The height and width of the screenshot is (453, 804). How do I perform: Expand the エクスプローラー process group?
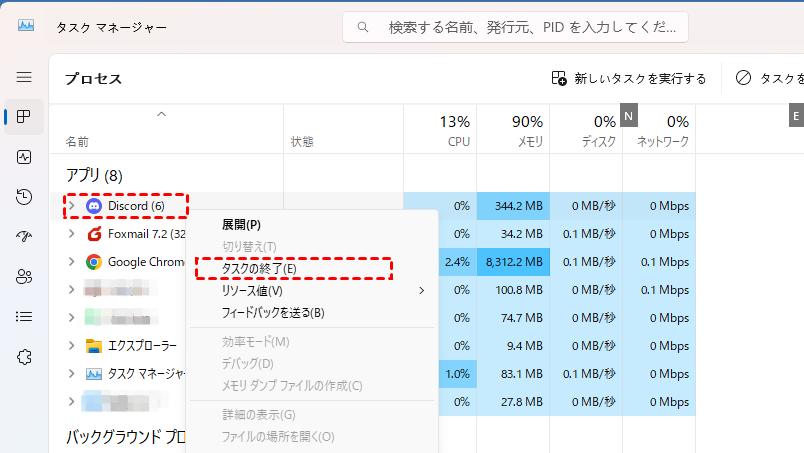pos(71,346)
